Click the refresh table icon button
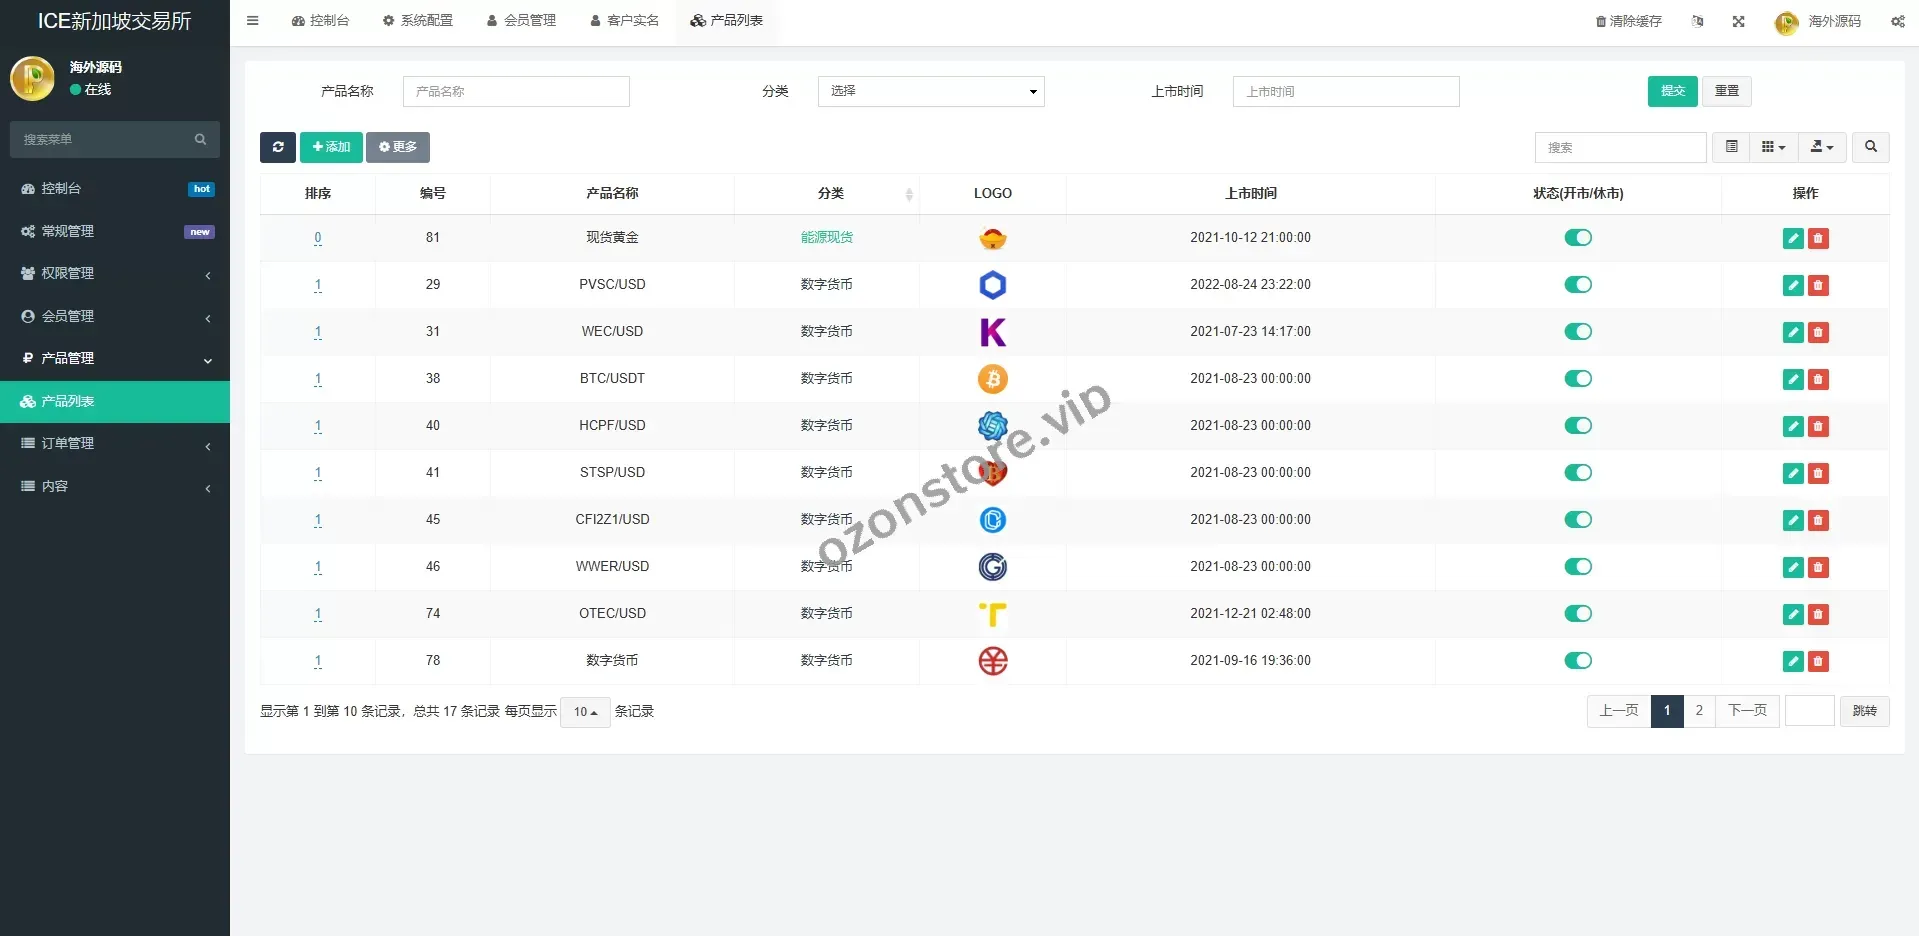The image size is (1919, 936). pyautogui.click(x=277, y=147)
